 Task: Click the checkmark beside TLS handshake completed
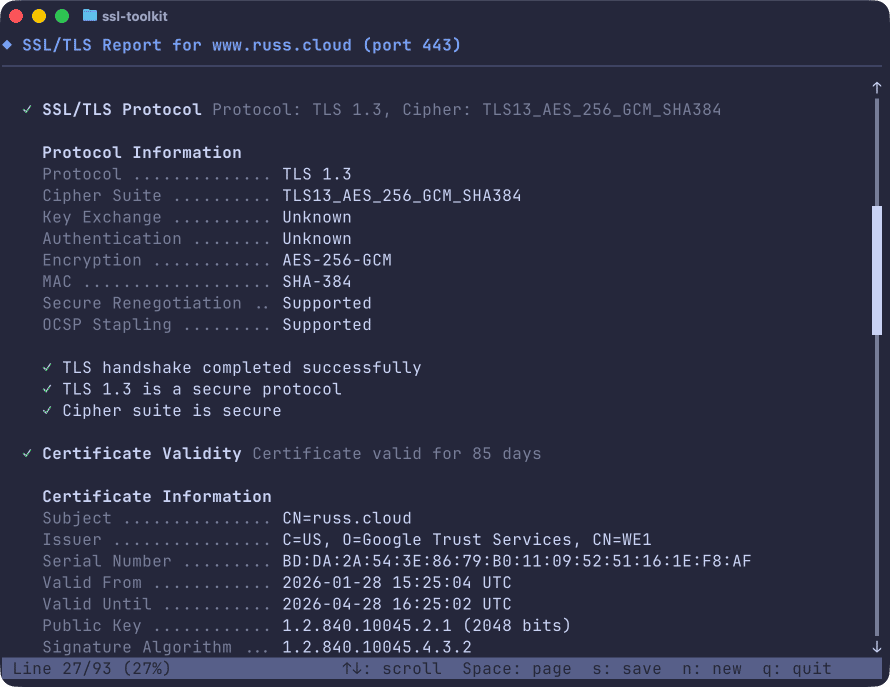47,368
